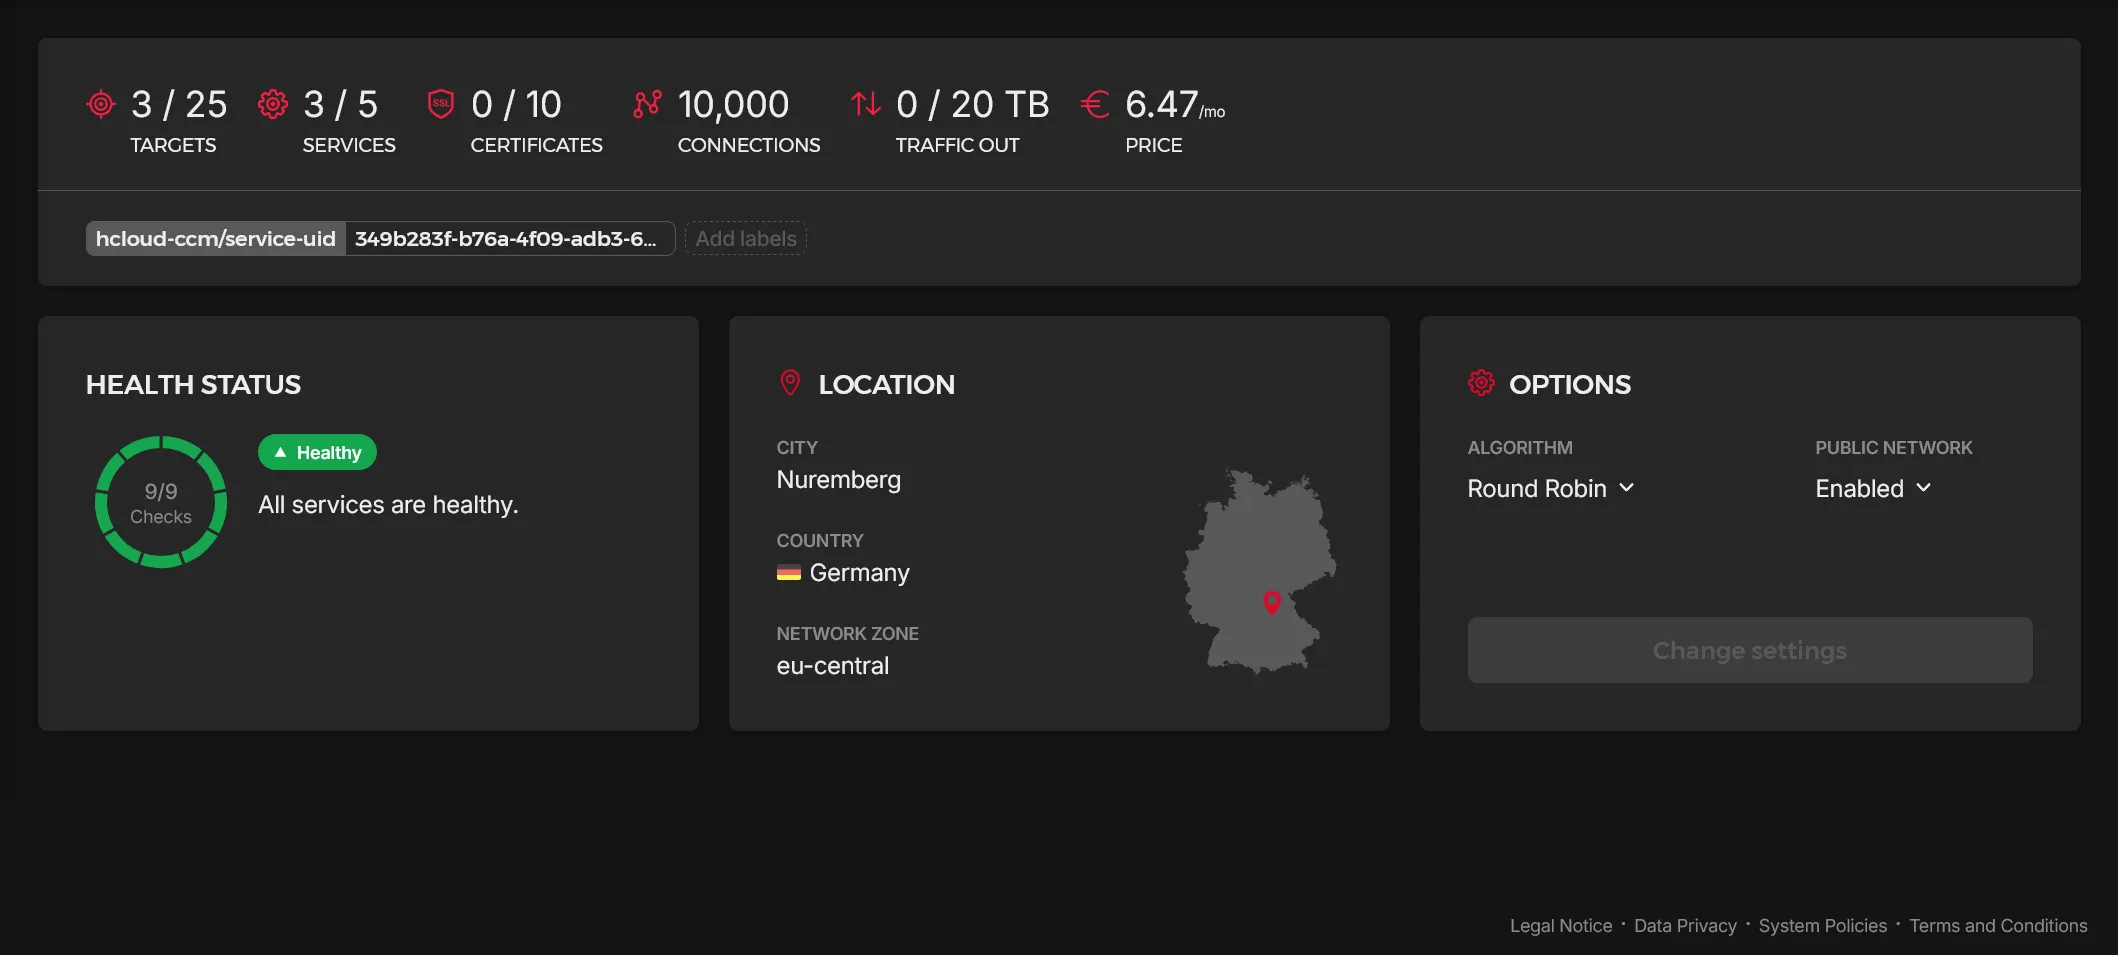Click the Options gear icon
The image size is (2118, 955).
[x=1481, y=382]
